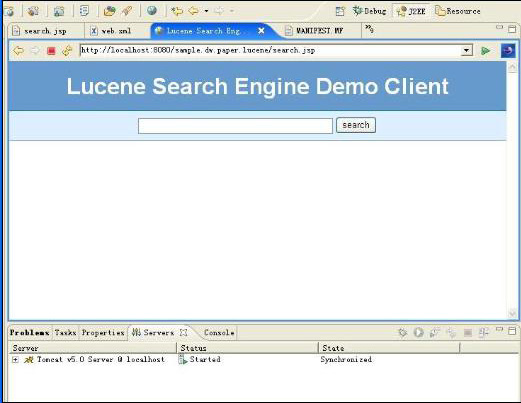521x403 pixels.
Task: Click the Tomcat server row icon
Action: tap(29, 360)
